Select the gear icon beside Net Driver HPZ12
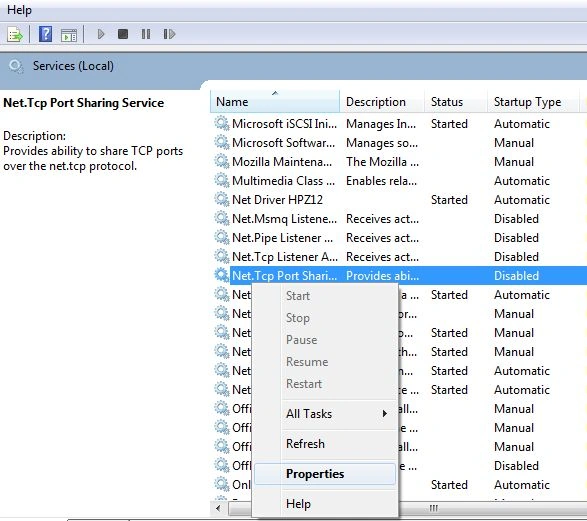 pyautogui.click(x=222, y=199)
